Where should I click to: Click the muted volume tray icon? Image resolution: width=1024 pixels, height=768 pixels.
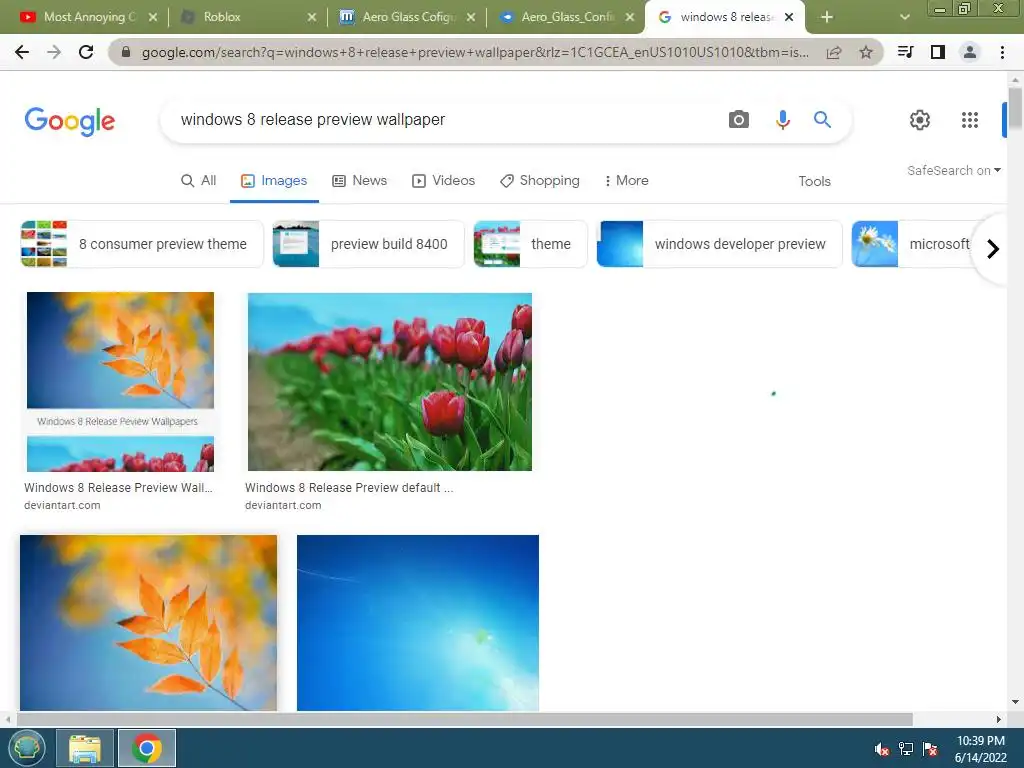pos(882,749)
